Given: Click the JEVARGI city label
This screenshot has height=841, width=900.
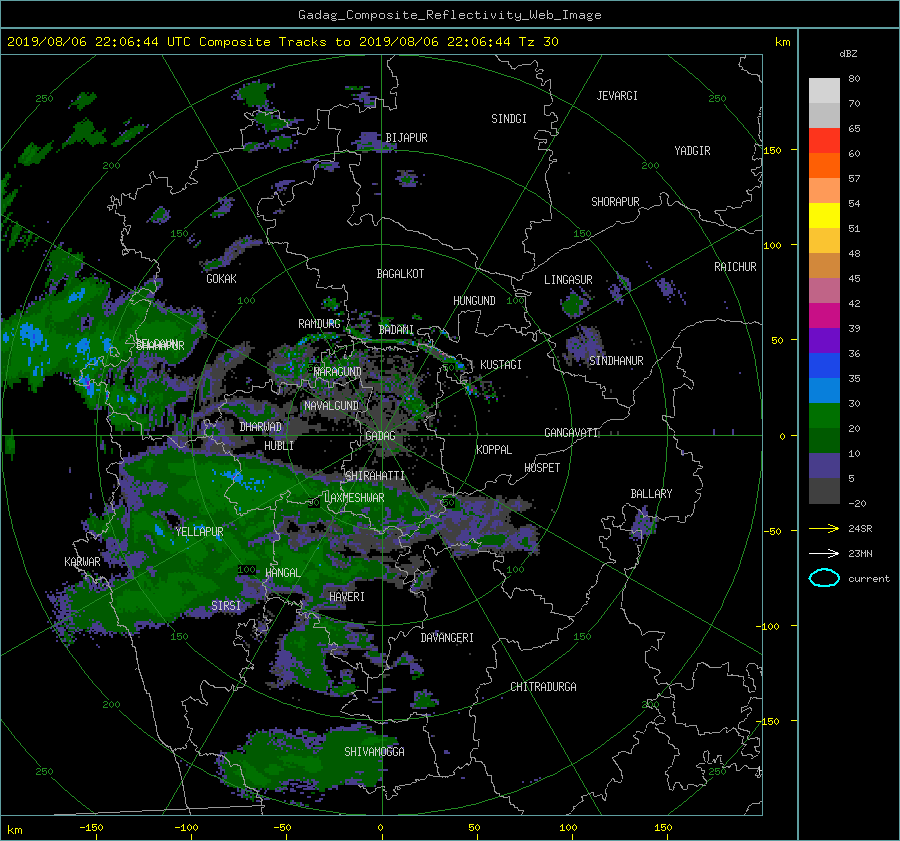Looking at the screenshot, I should tap(617, 96).
